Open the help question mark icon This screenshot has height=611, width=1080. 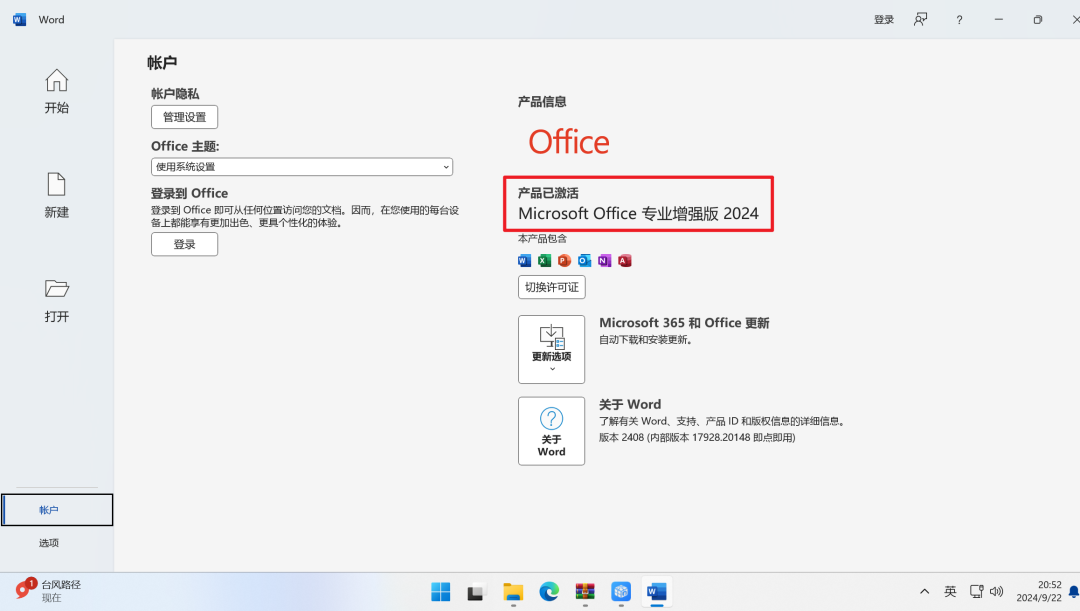click(x=959, y=20)
